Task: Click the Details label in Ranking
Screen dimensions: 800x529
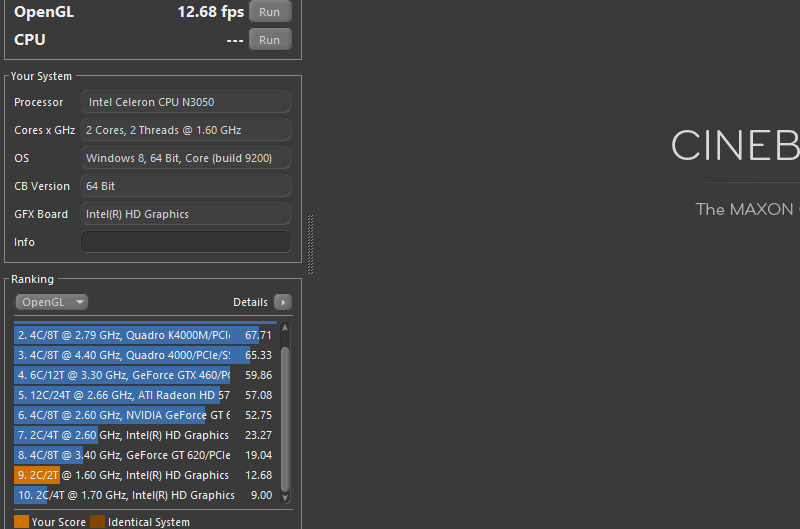Action: 250,302
